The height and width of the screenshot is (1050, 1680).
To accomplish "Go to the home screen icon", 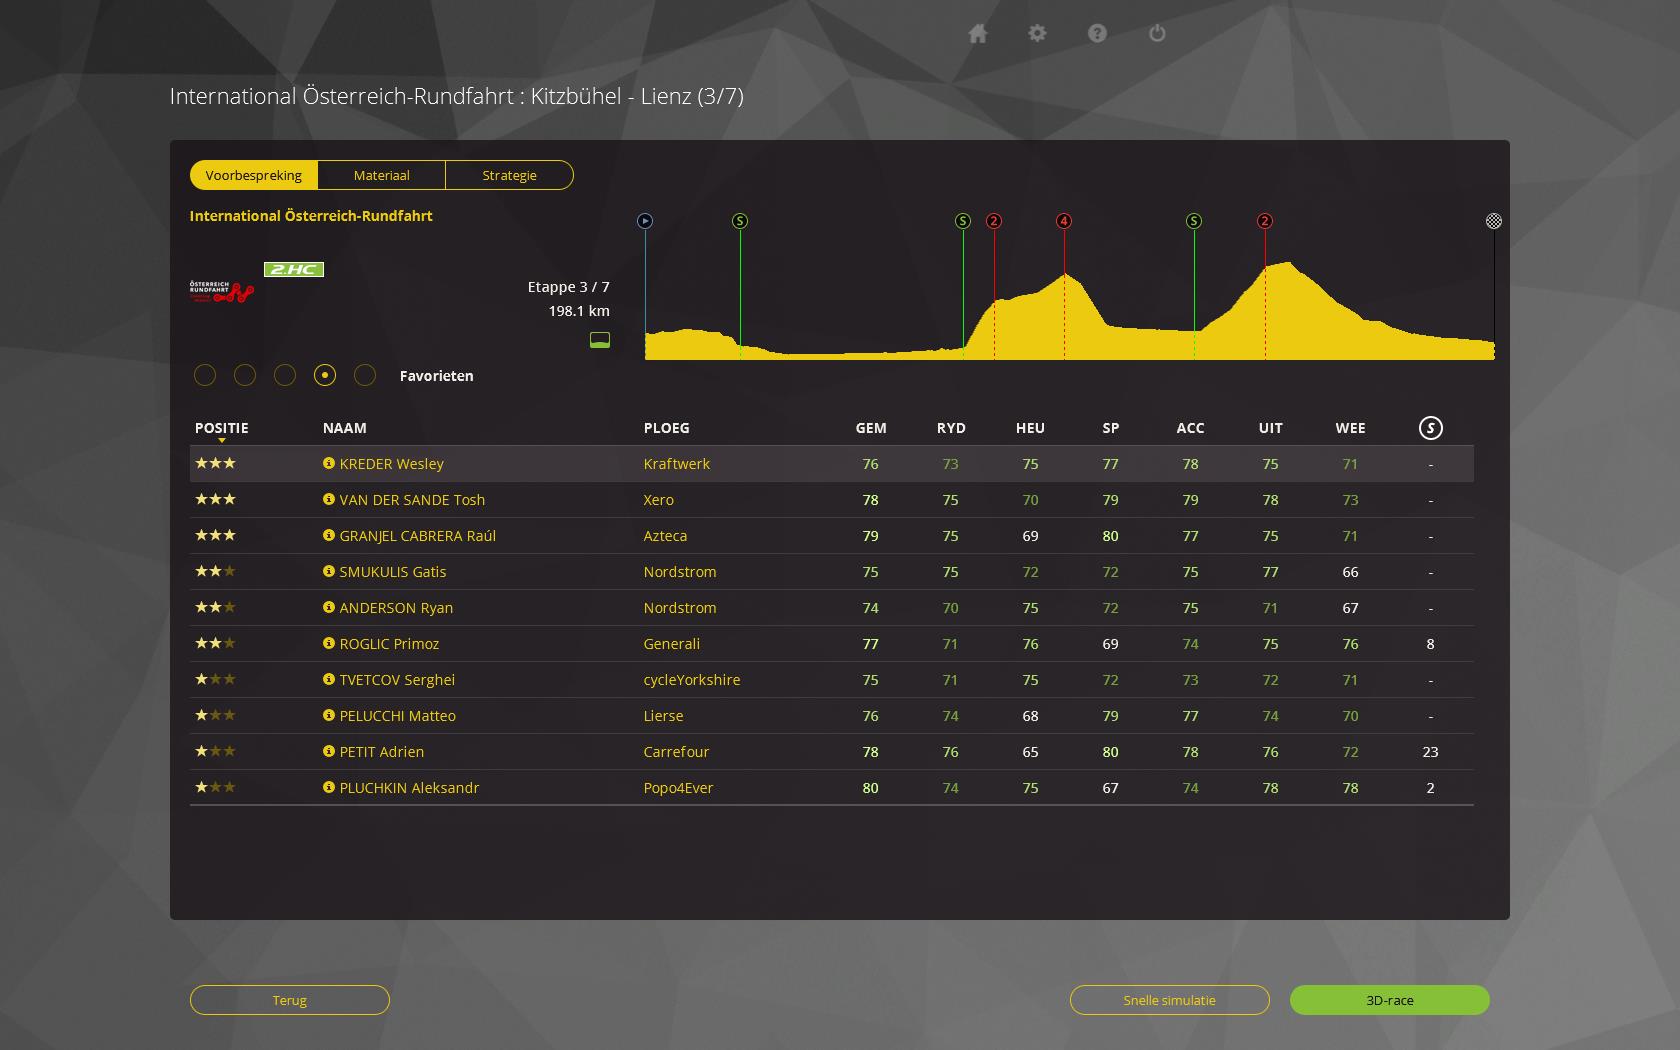I will point(978,34).
